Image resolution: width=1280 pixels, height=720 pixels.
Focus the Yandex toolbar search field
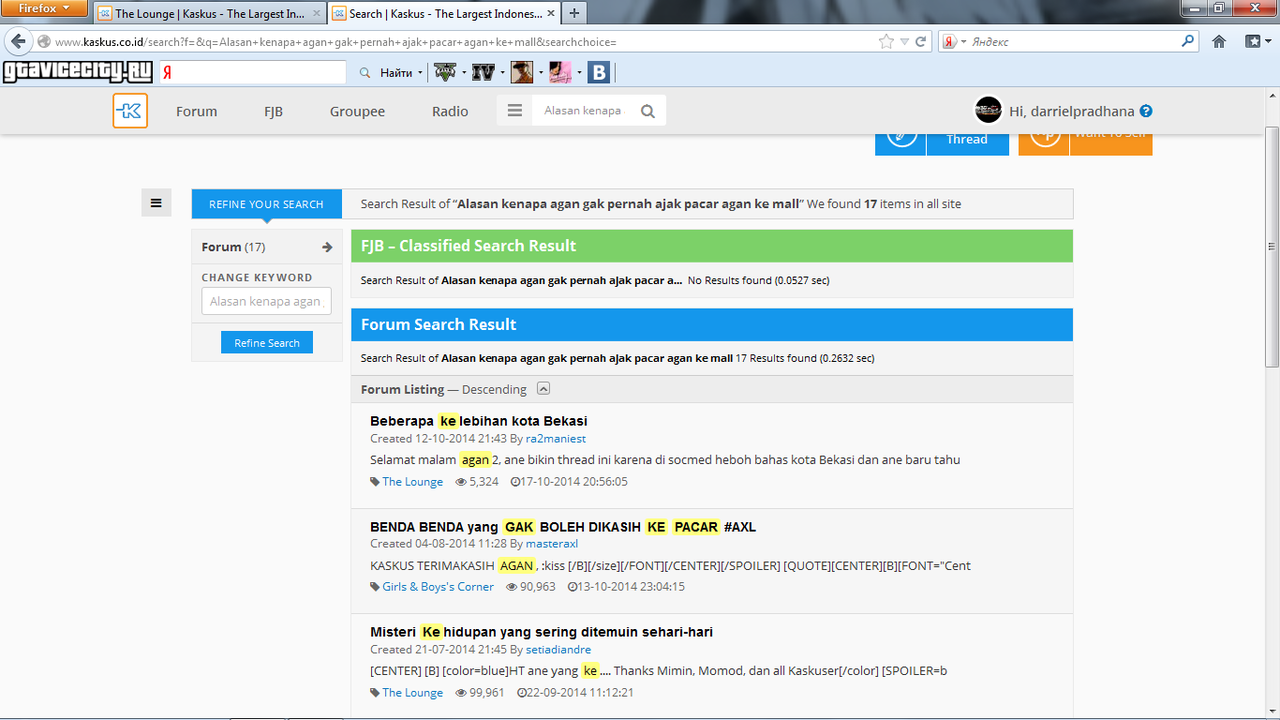tap(252, 72)
